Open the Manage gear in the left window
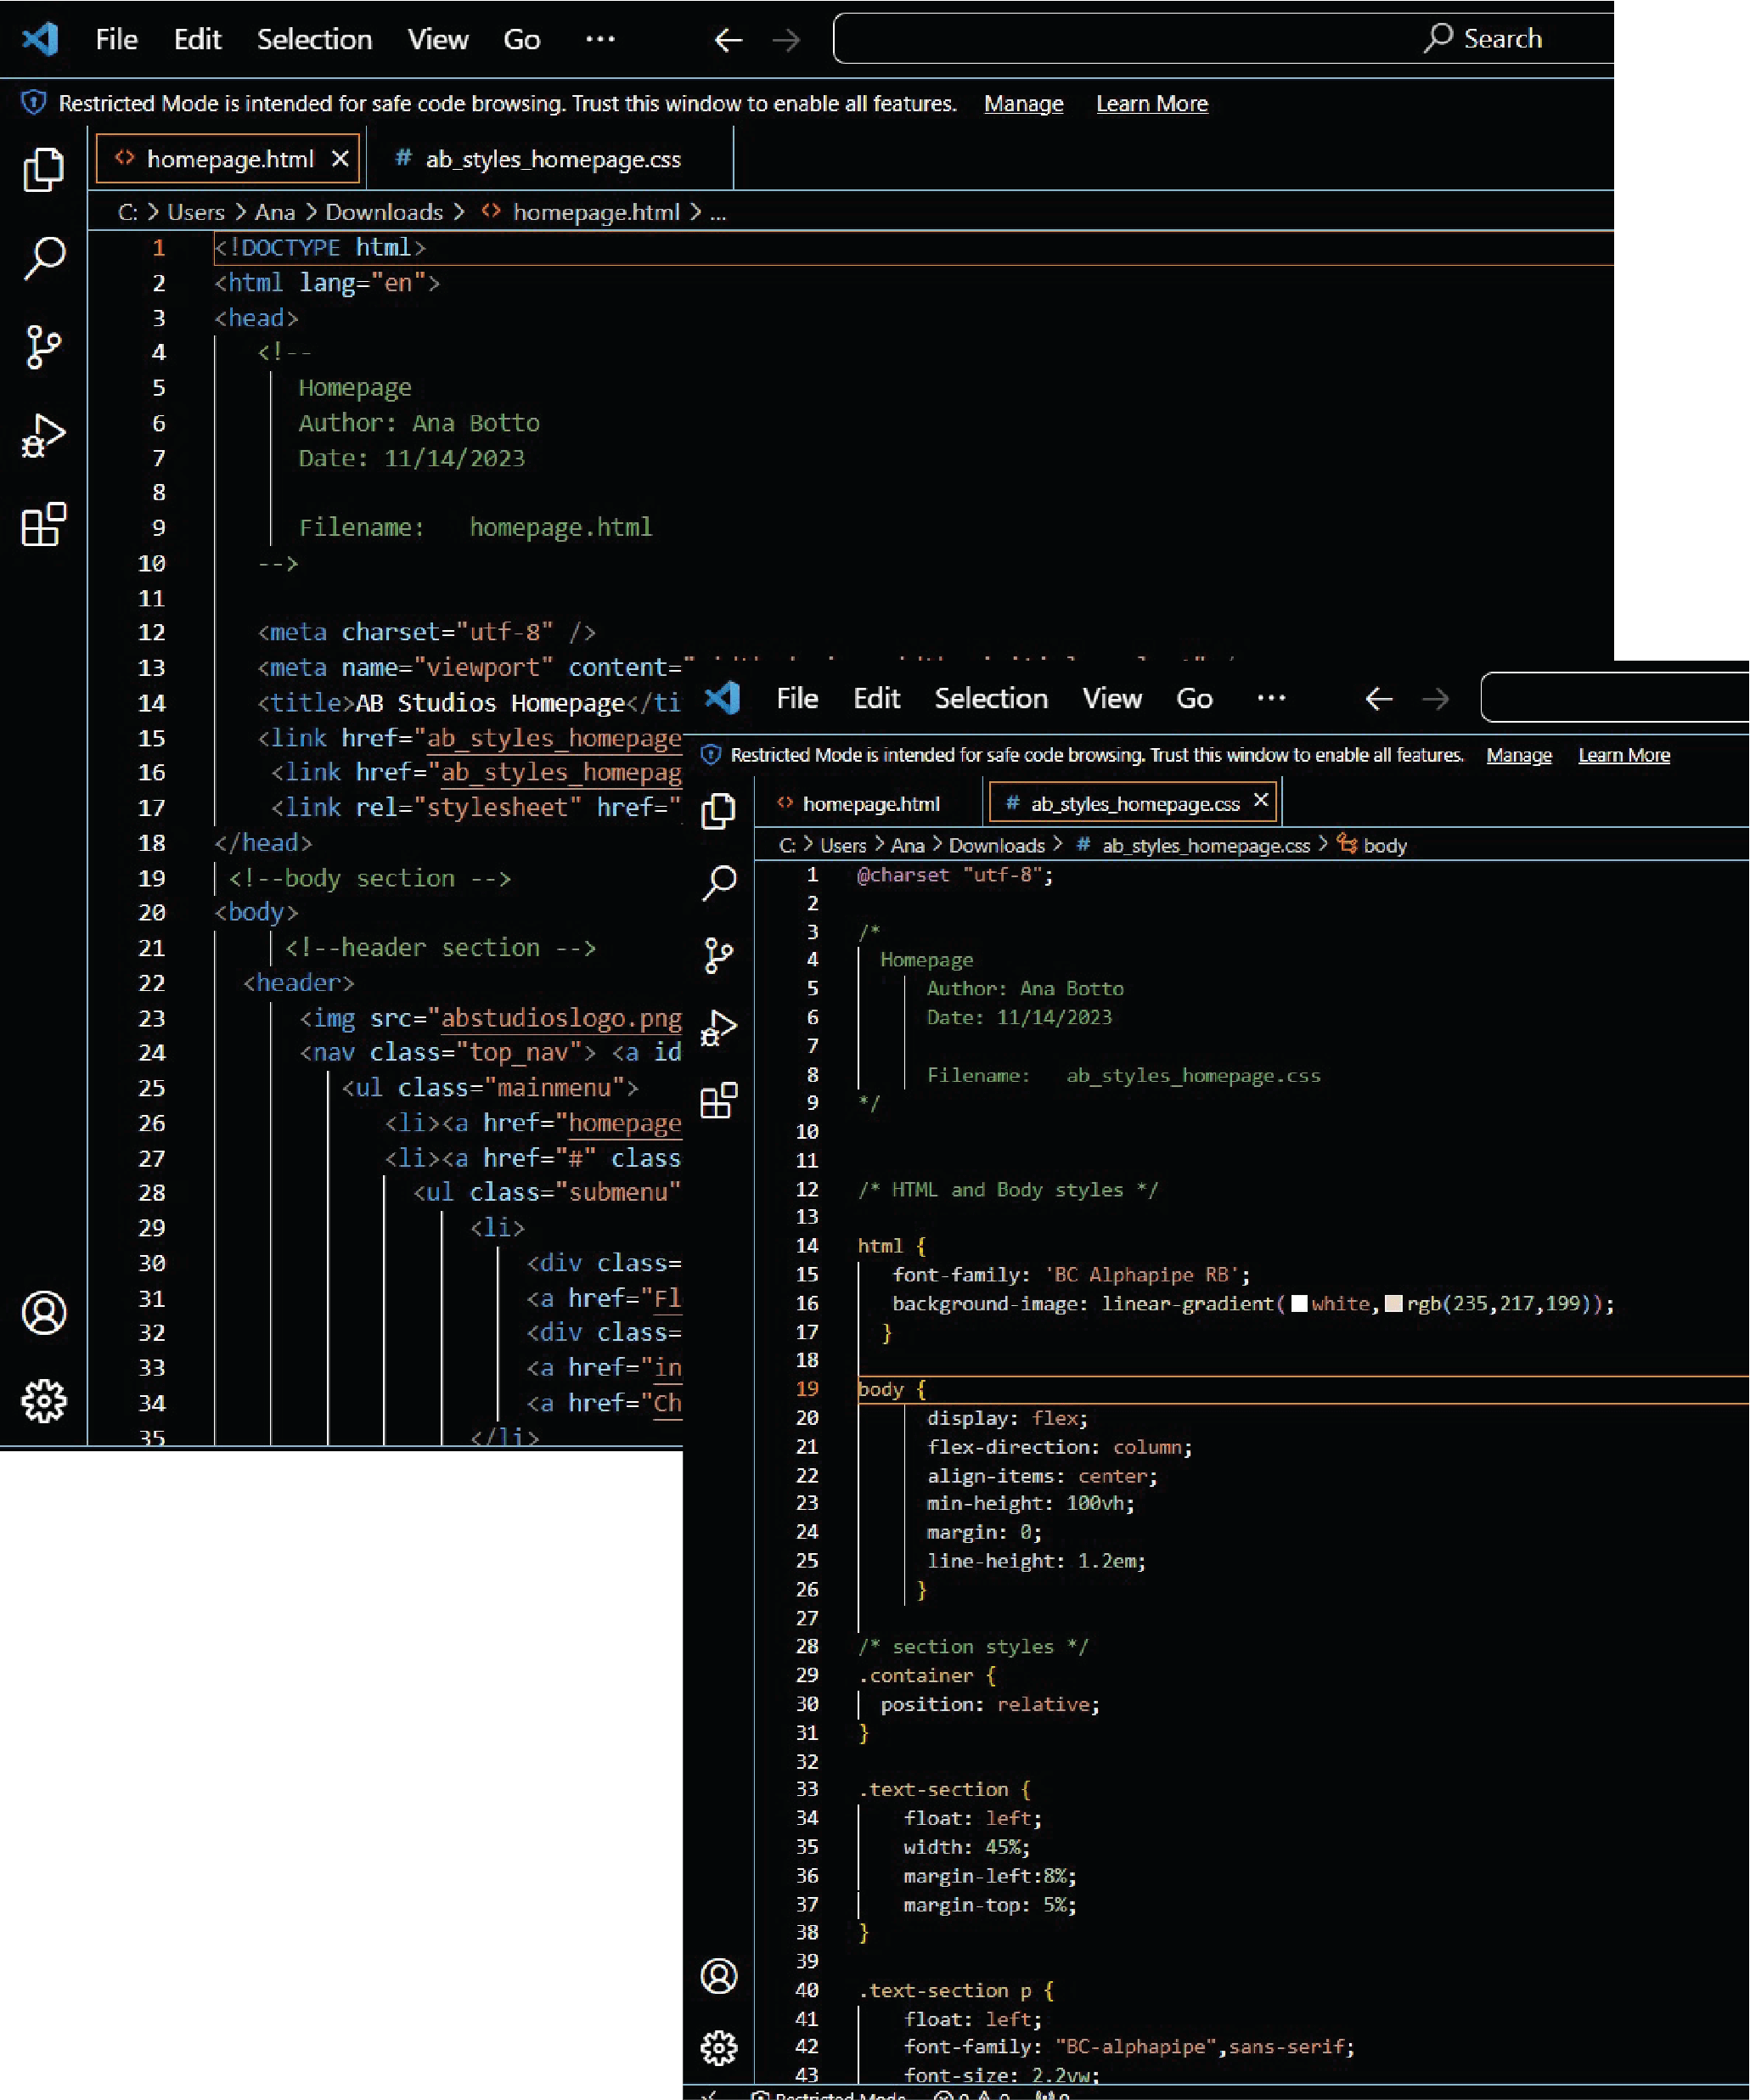Viewport: 1750px width, 2100px height. coord(43,1401)
